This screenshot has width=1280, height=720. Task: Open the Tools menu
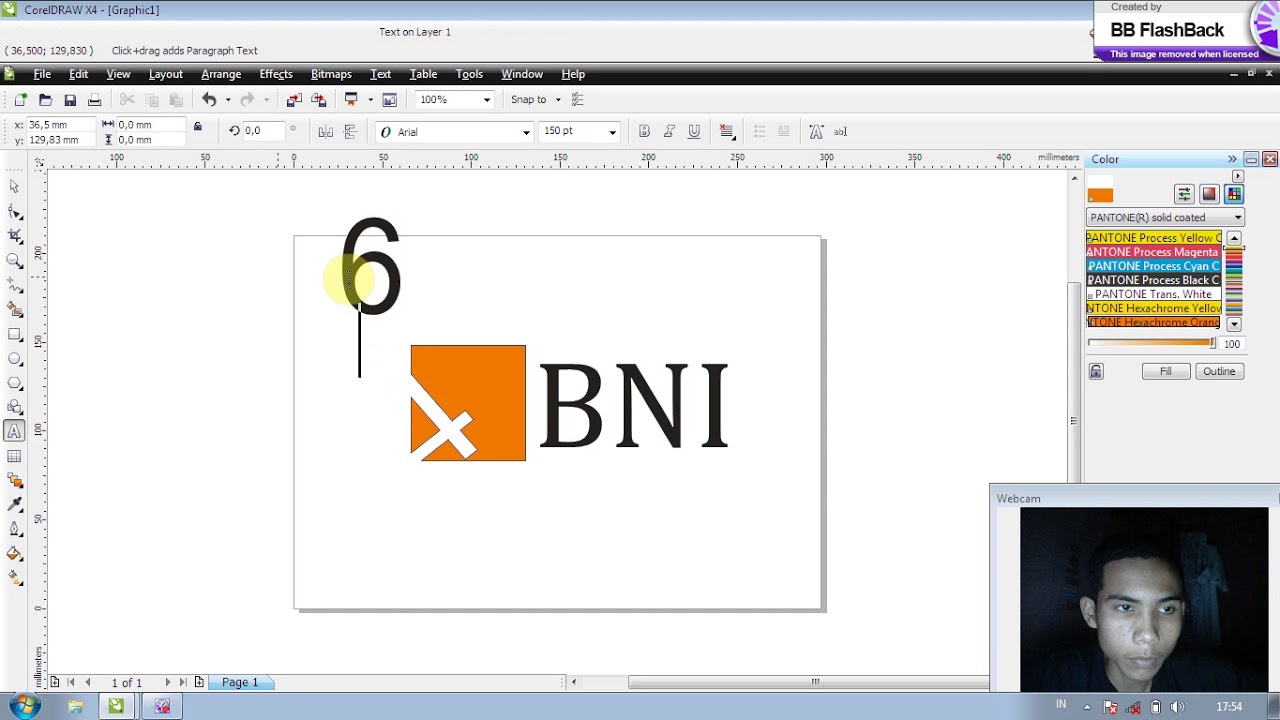tap(469, 74)
